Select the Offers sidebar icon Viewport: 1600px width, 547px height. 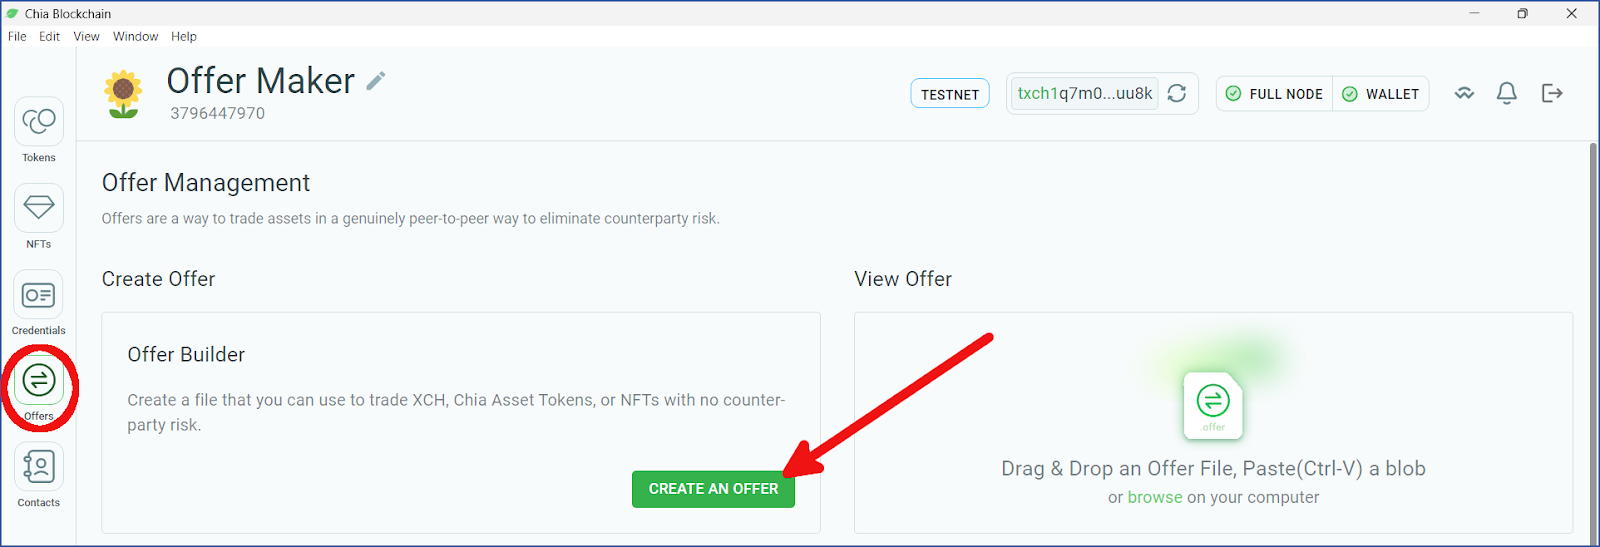click(39, 388)
